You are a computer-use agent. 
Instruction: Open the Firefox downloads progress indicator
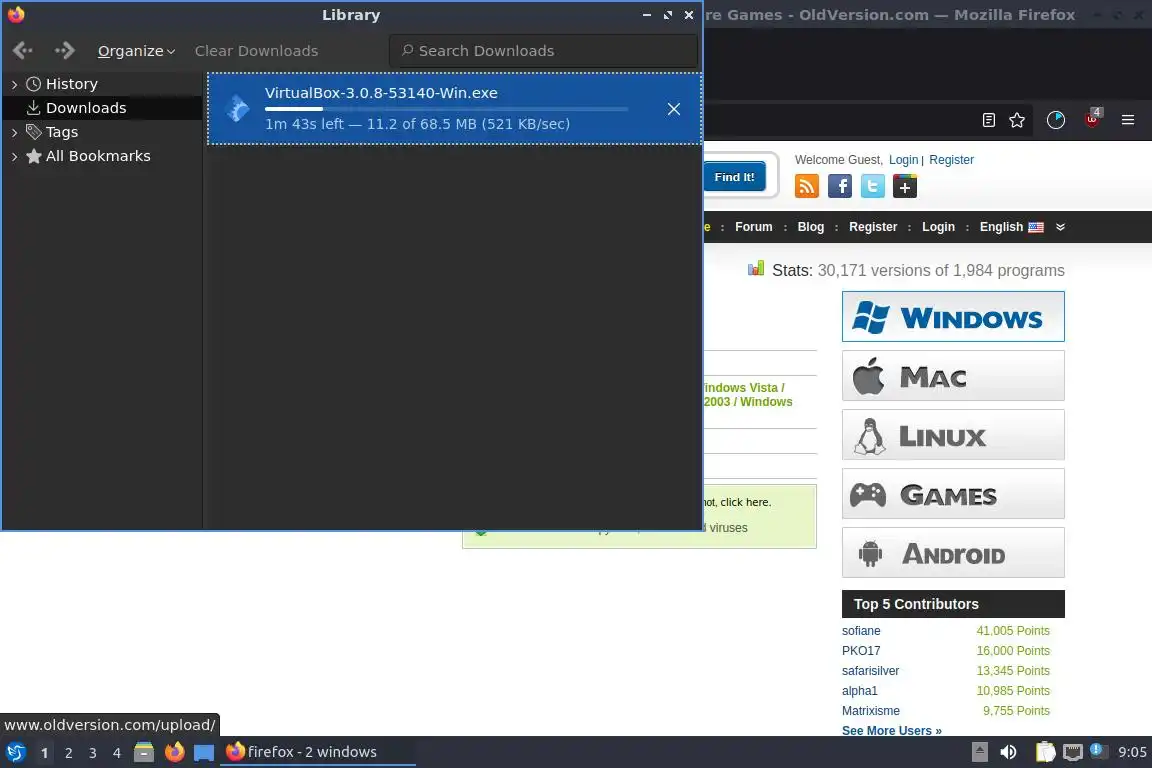tap(1056, 120)
